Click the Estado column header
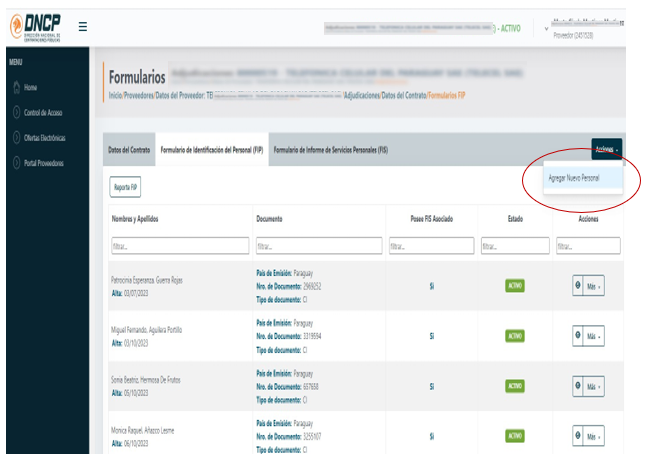 click(x=515, y=219)
